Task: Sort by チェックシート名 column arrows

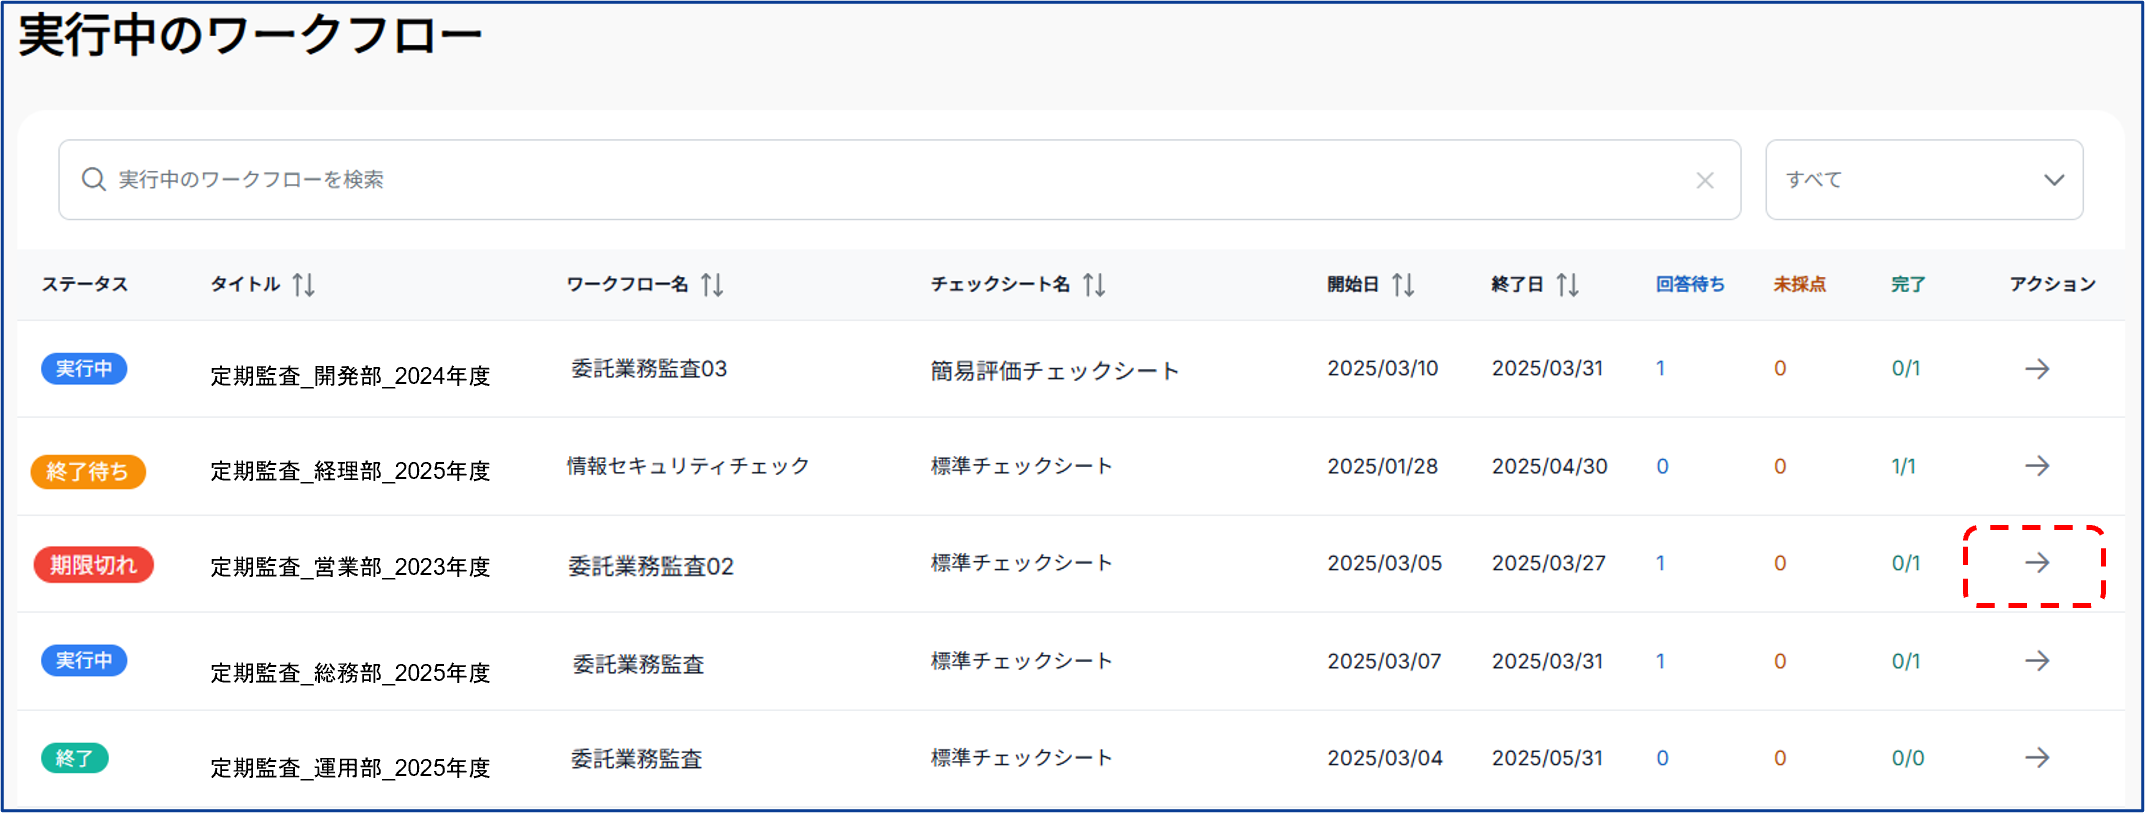Action: pos(1094,285)
